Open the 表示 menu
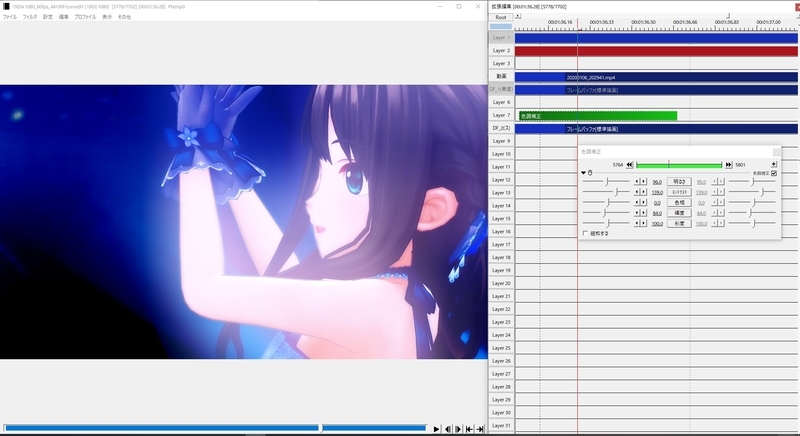The width and height of the screenshot is (800, 436). click(107, 17)
